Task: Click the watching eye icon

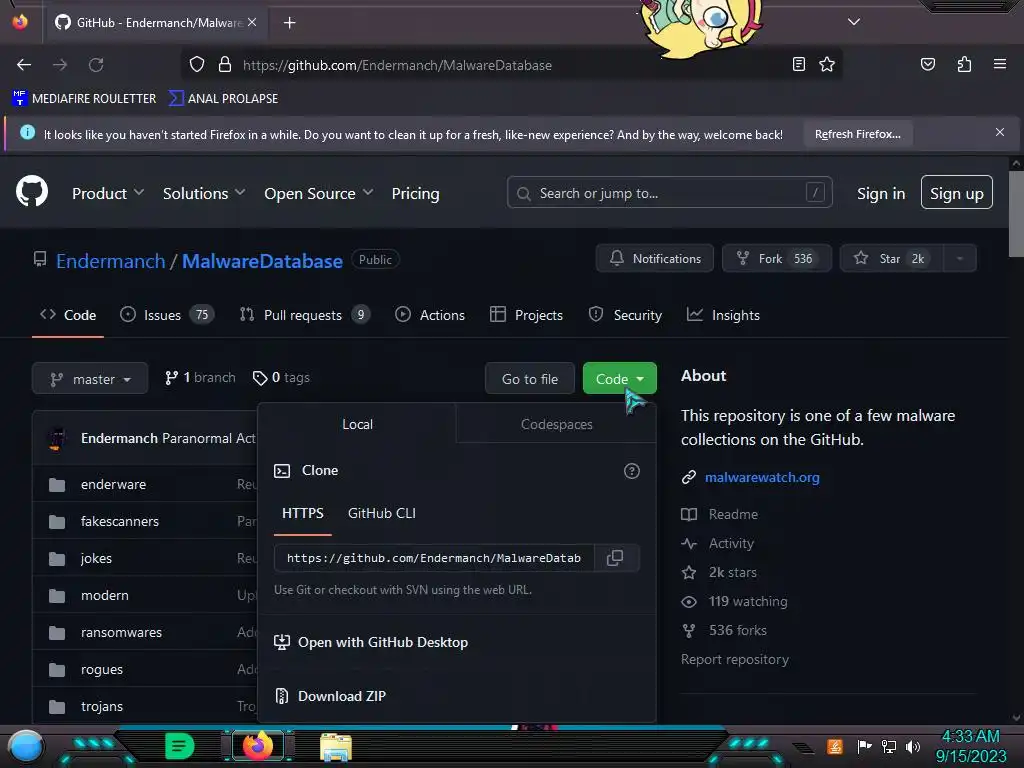Action: (688, 601)
